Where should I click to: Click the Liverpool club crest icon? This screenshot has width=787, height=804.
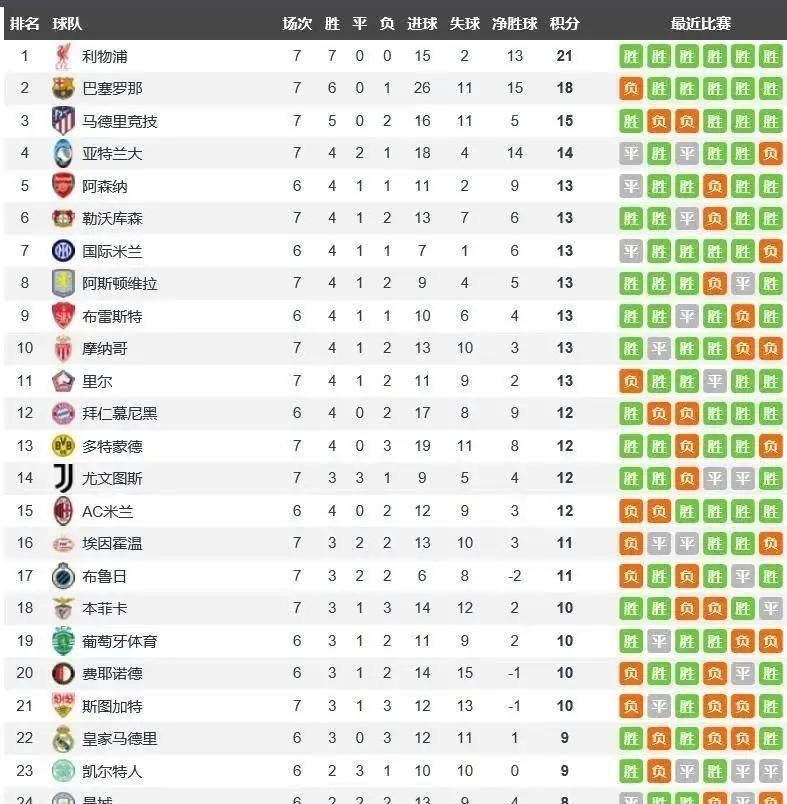click(x=63, y=56)
